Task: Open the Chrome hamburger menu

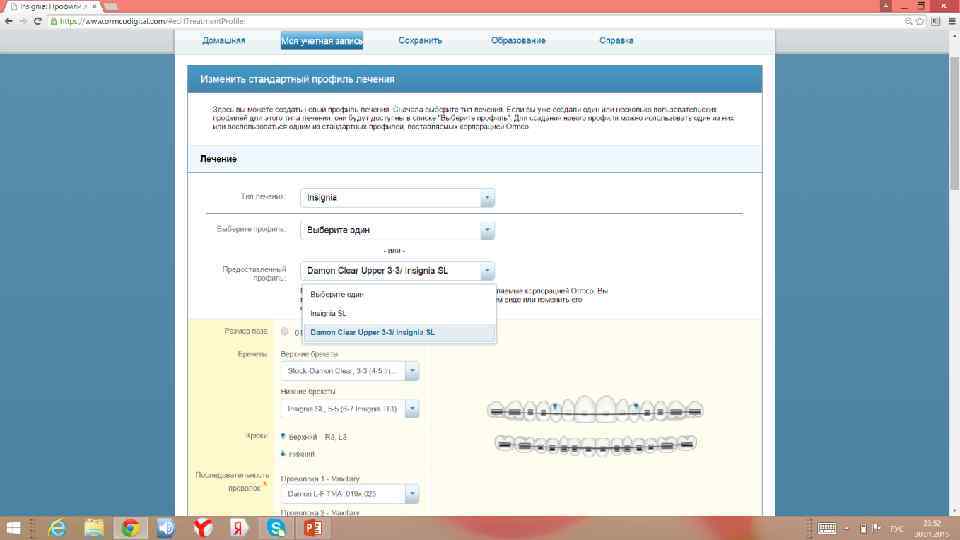Action: (952, 21)
